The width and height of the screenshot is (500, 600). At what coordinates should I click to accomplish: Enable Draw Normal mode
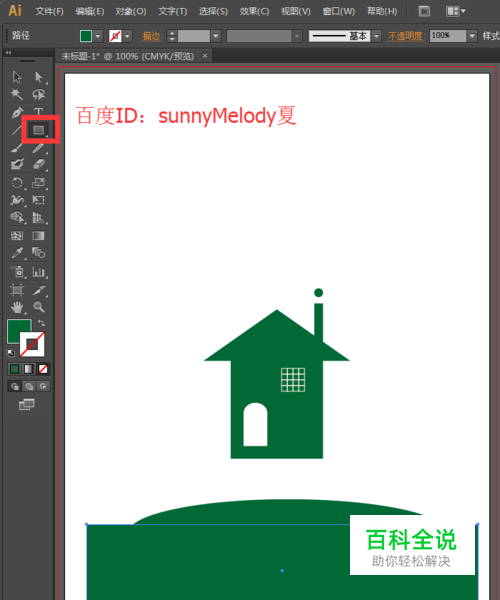(x=15, y=386)
